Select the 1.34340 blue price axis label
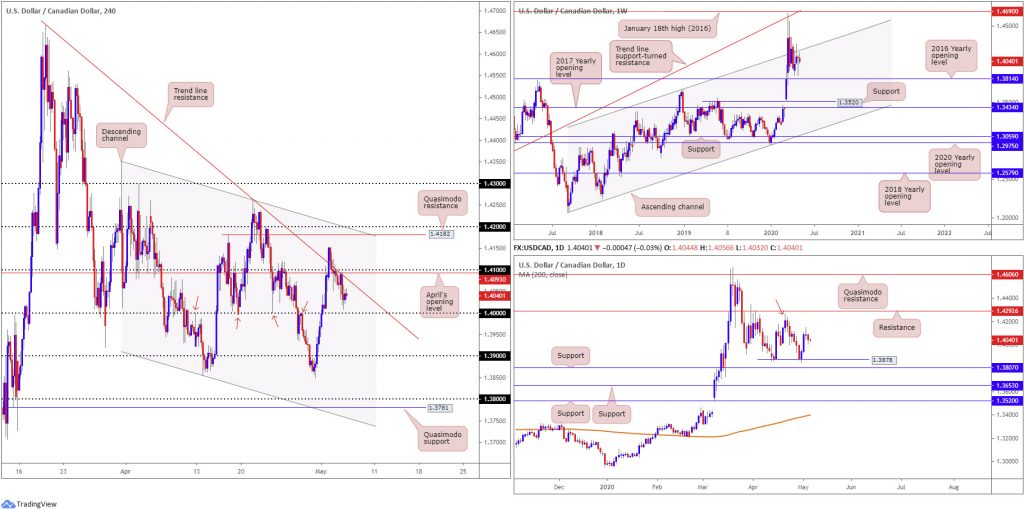Viewport: 1024px width, 510px height. coord(1005,106)
